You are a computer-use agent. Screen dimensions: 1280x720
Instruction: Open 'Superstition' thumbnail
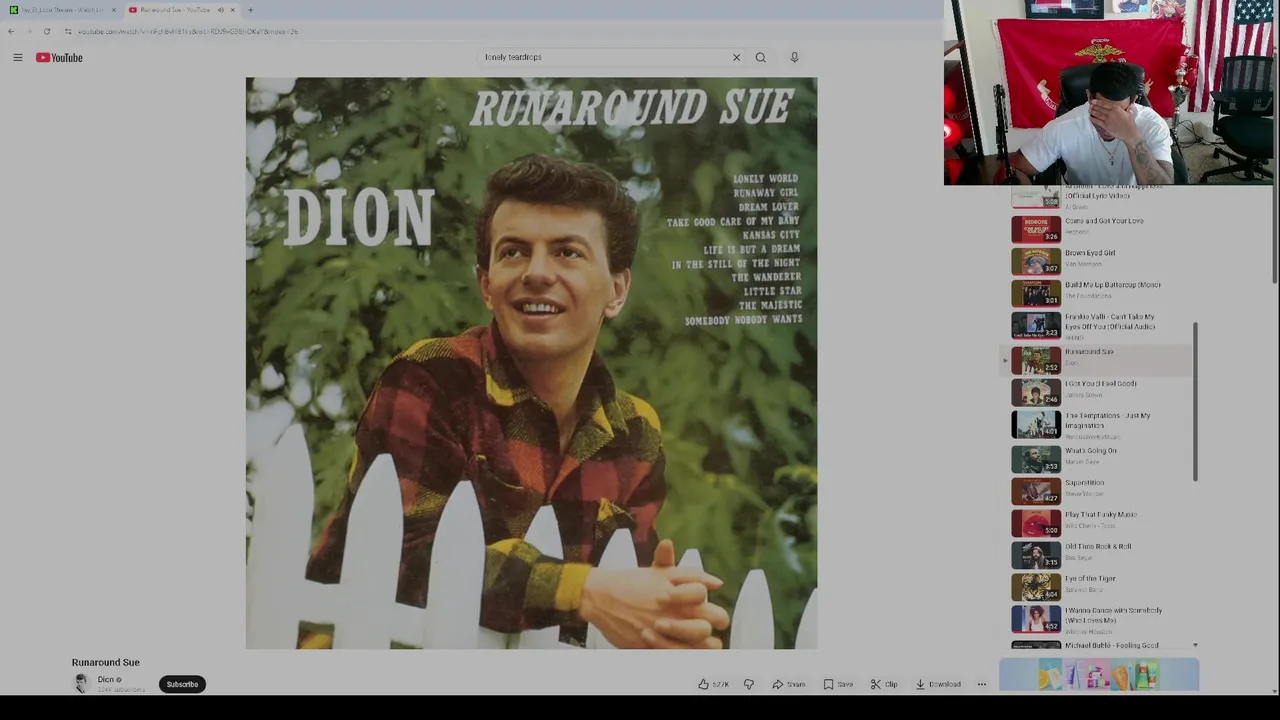(1036, 491)
